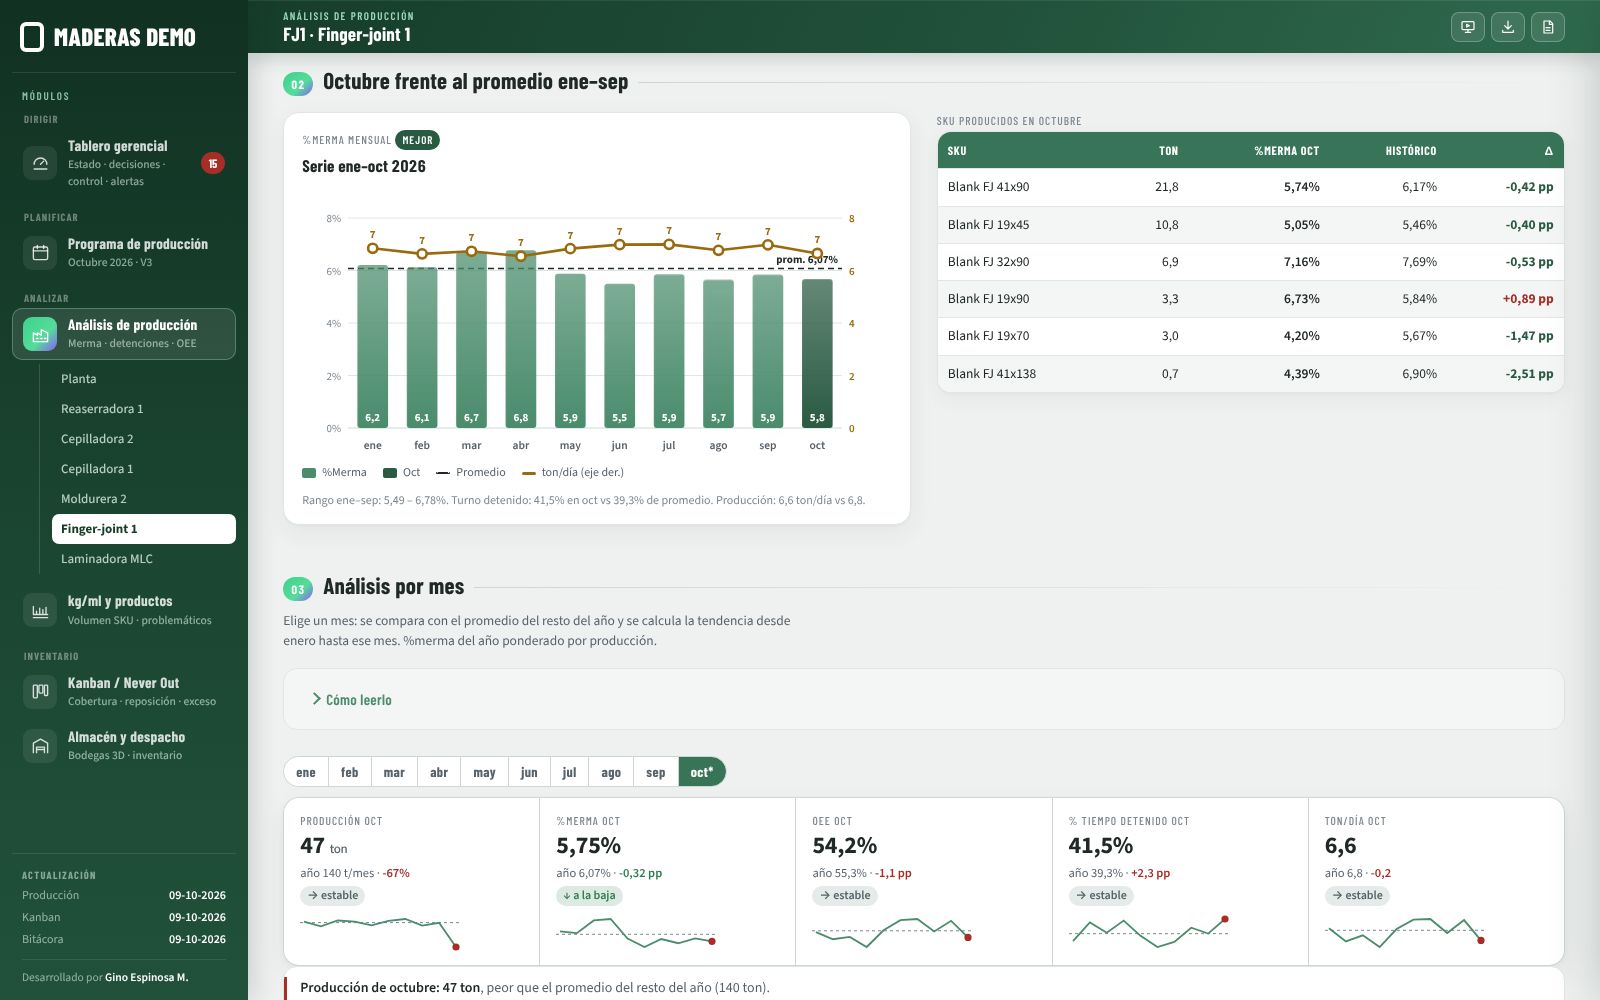Select the "Blank FJ 19x45" SKU row
Screen dimensions: 1600x1000
pos(1250,225)
